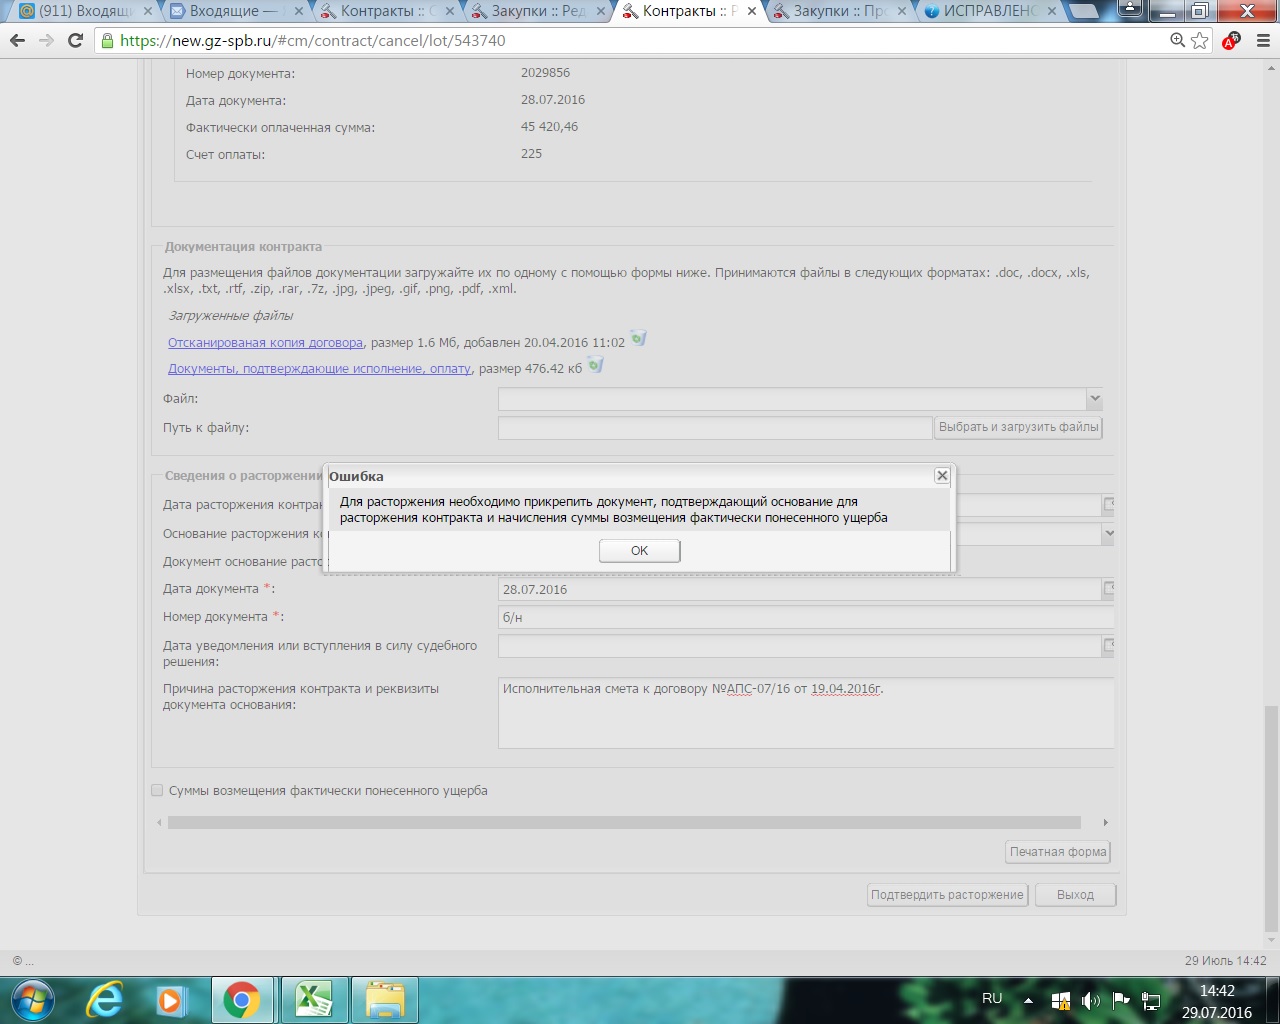Click Chrome icon on taskbar

(x=241, y=1000)
